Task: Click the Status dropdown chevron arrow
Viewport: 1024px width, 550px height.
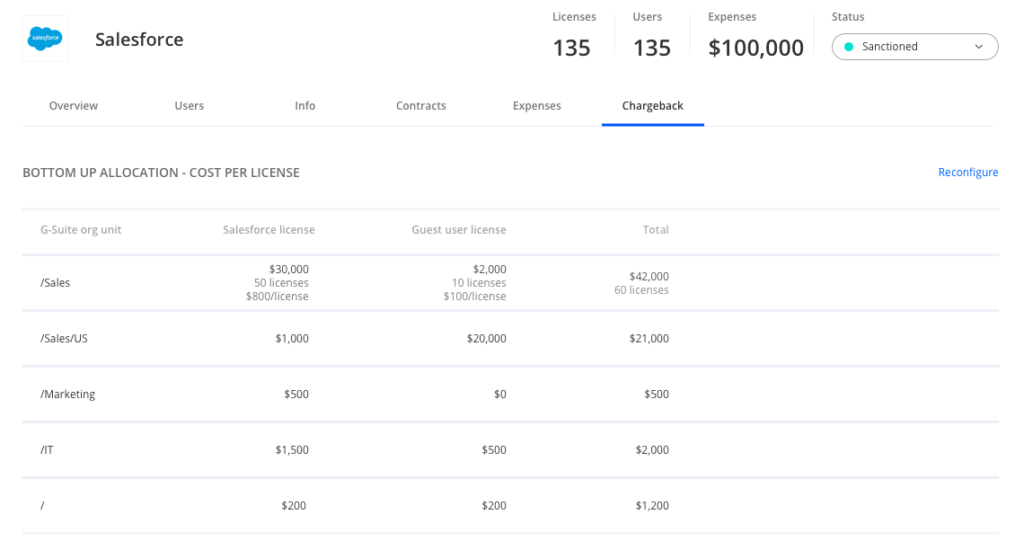Action: click(x=978, y=47)
